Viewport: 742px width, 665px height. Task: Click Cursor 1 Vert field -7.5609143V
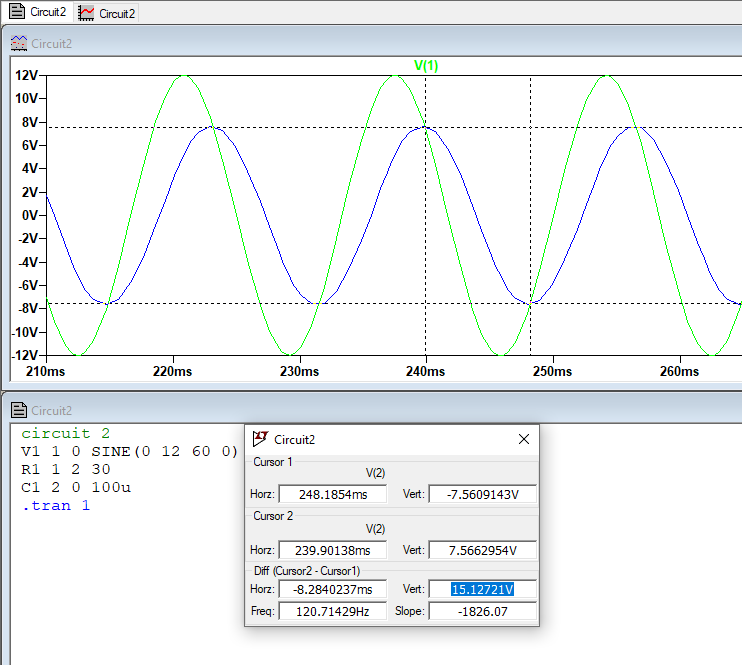click(482, 494)
